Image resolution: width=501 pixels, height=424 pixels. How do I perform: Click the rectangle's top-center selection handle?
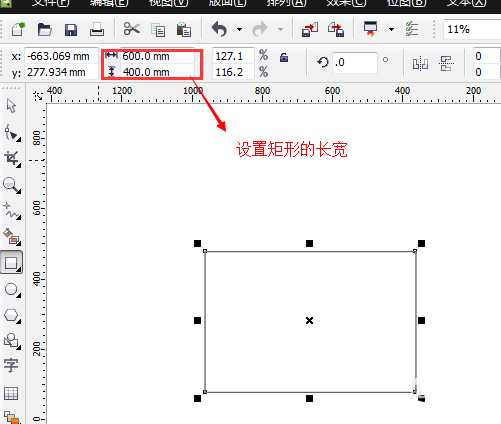[x=309, y=244]
